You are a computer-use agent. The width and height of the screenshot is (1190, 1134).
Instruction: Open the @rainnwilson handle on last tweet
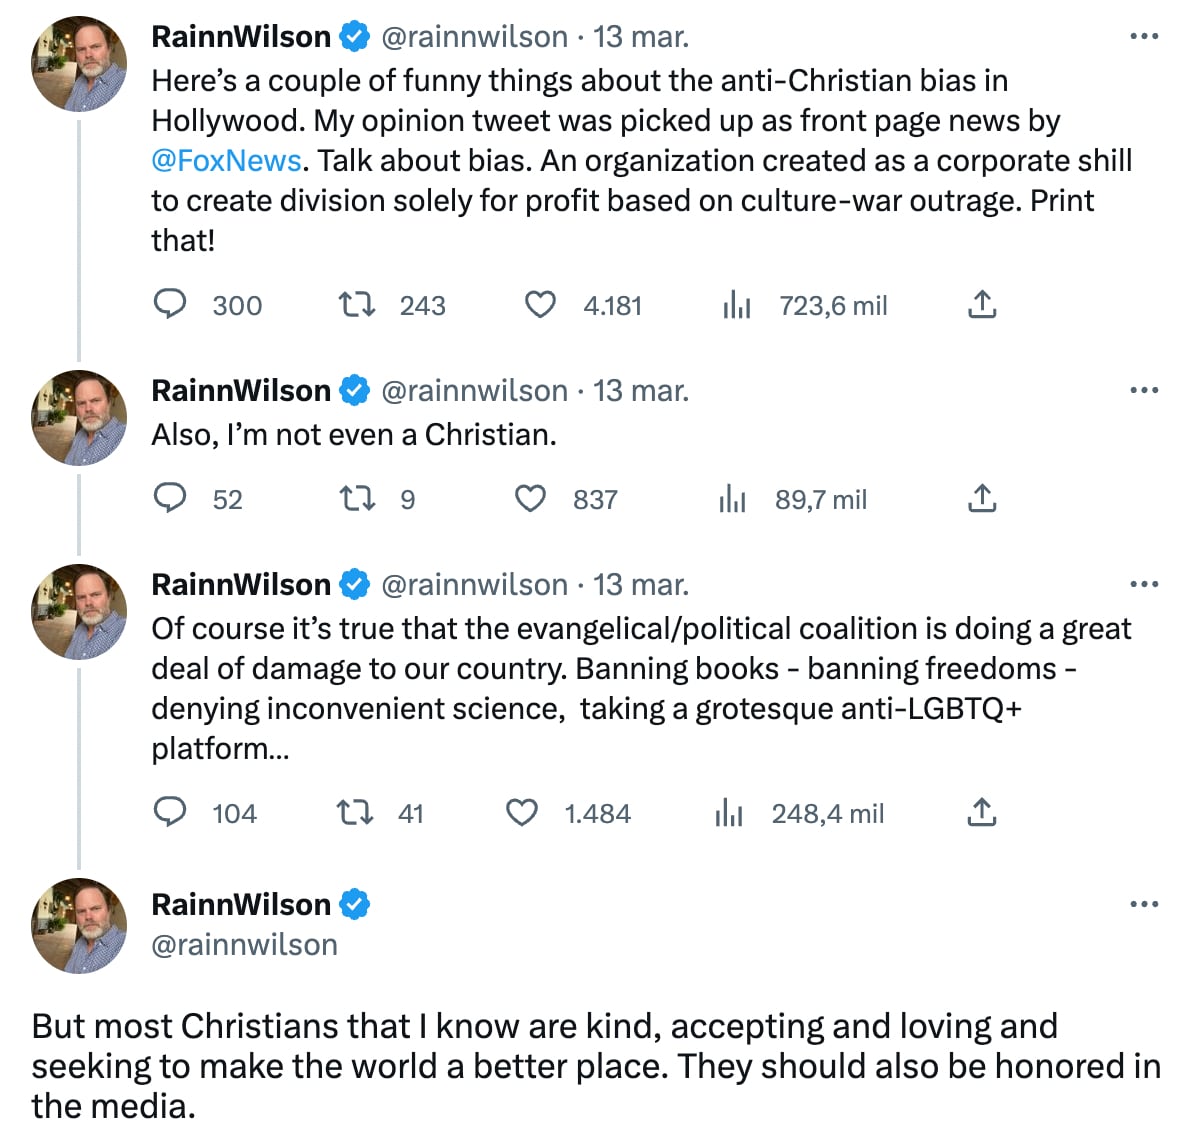(244, 945)
